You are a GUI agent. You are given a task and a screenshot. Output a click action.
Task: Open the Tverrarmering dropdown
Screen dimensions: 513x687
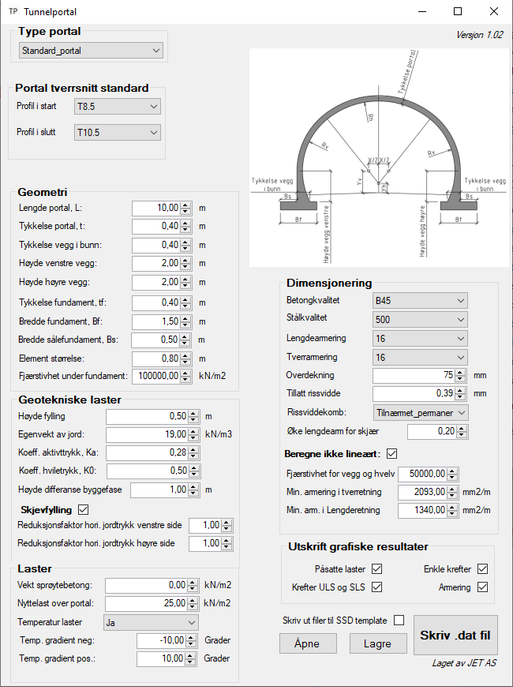pos(420,357)
